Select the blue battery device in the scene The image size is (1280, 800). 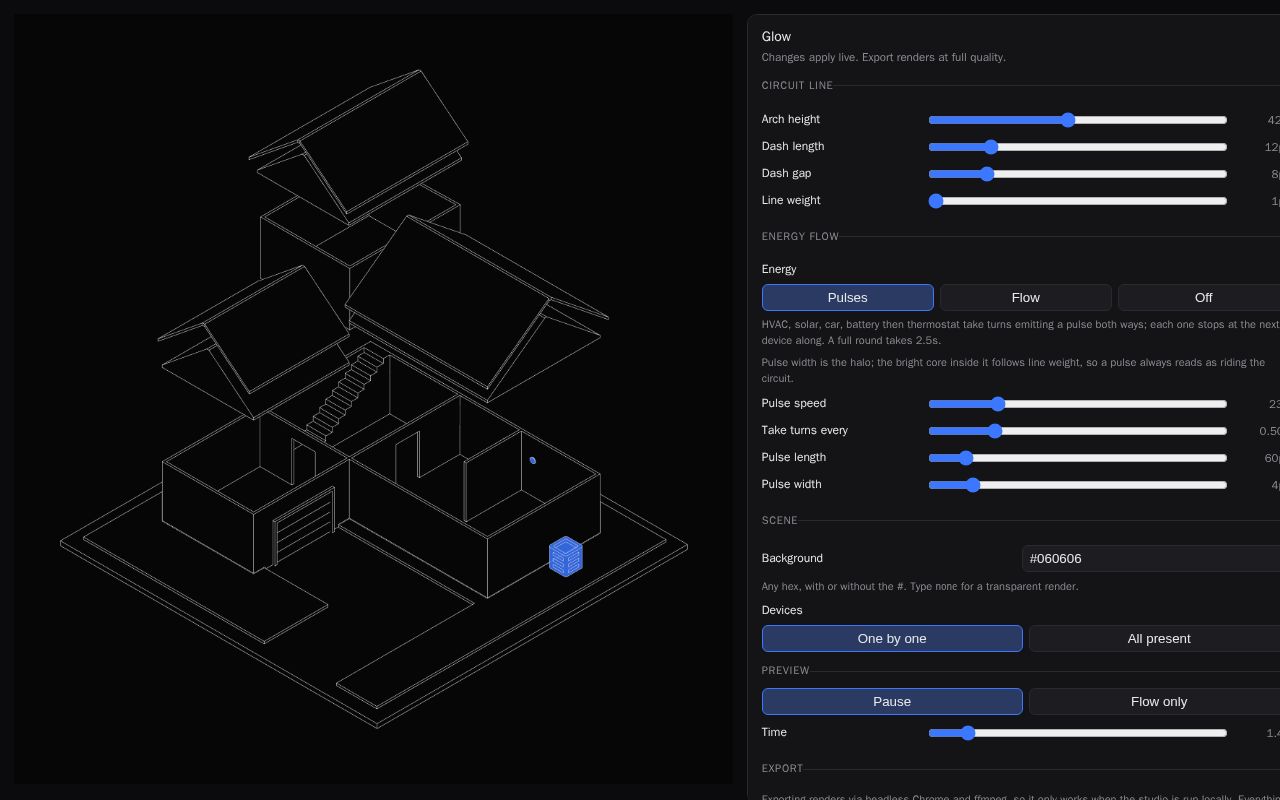566,557
